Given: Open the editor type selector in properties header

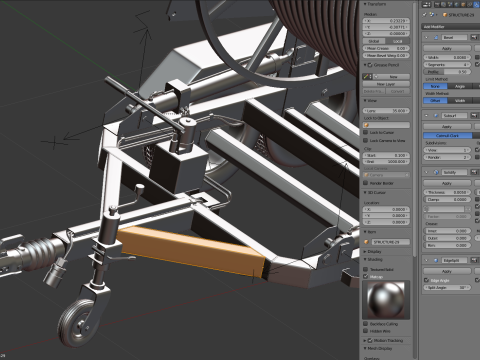Looking at the screenshot, I should coord(426,4).
